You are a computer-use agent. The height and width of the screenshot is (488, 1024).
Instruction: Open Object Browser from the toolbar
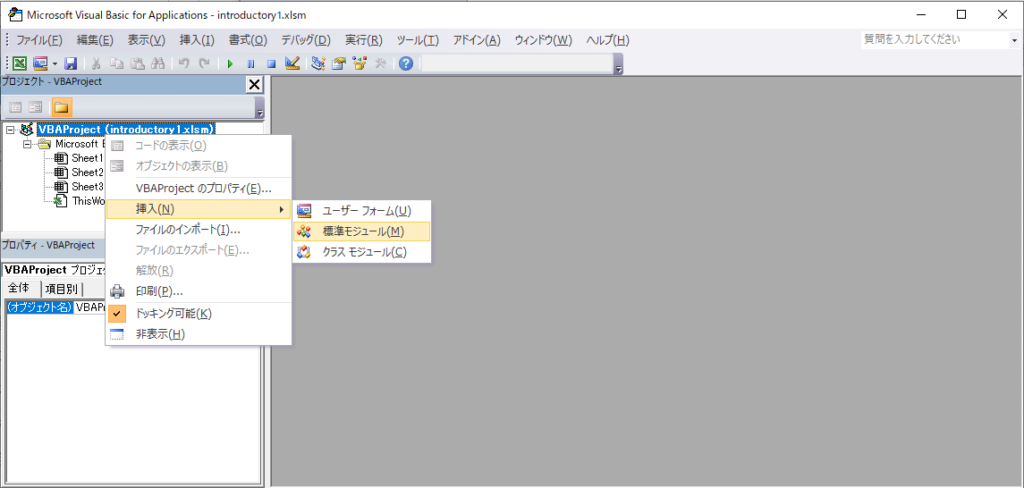point(359,64)
